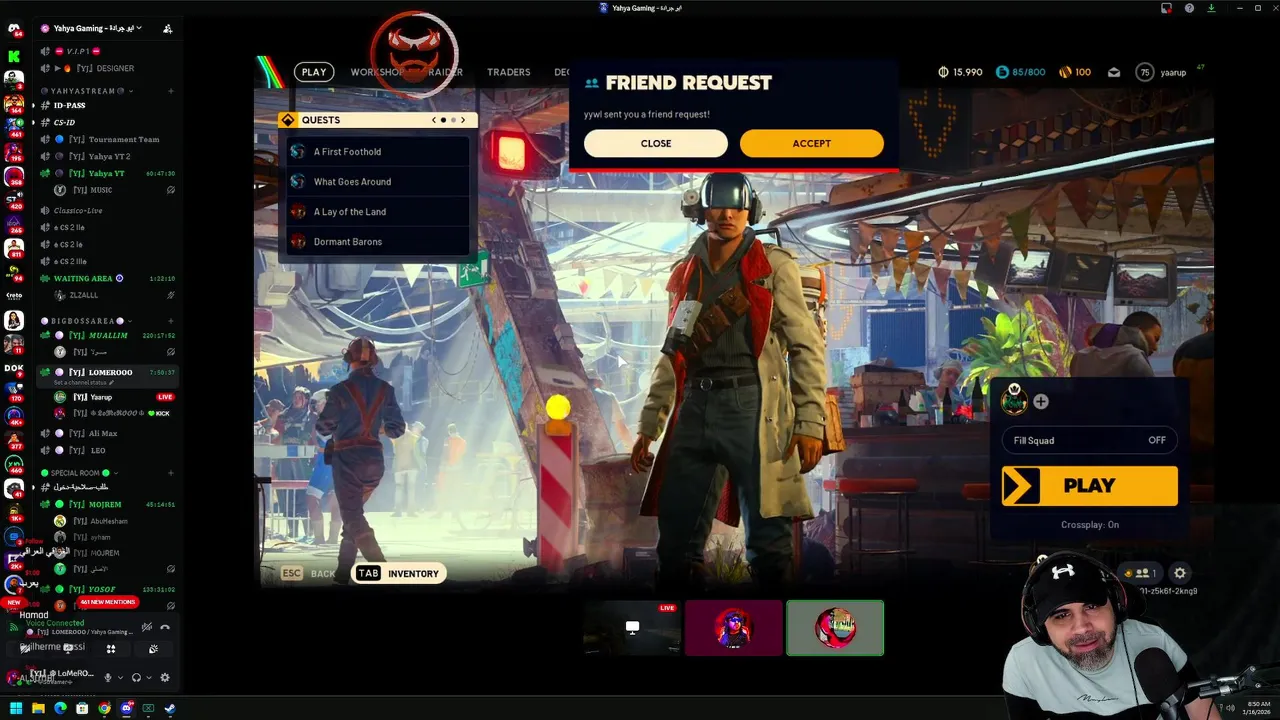Image resolution: width=1280 pixels, height=720 pixels.
Task: Toggle the Fill Squad OFF setting
Action: pos(1090,440)
